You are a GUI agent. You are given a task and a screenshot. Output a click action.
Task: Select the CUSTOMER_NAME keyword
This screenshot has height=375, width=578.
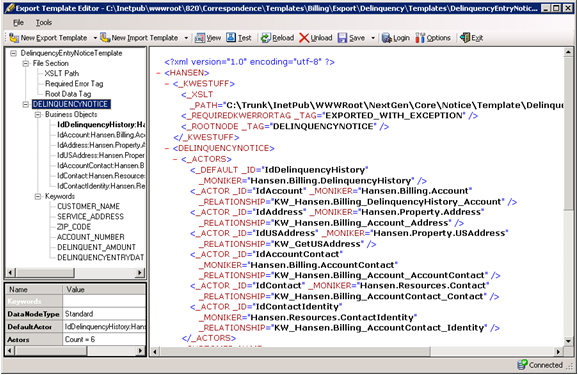pyautogui.click(x=88, y=206)
